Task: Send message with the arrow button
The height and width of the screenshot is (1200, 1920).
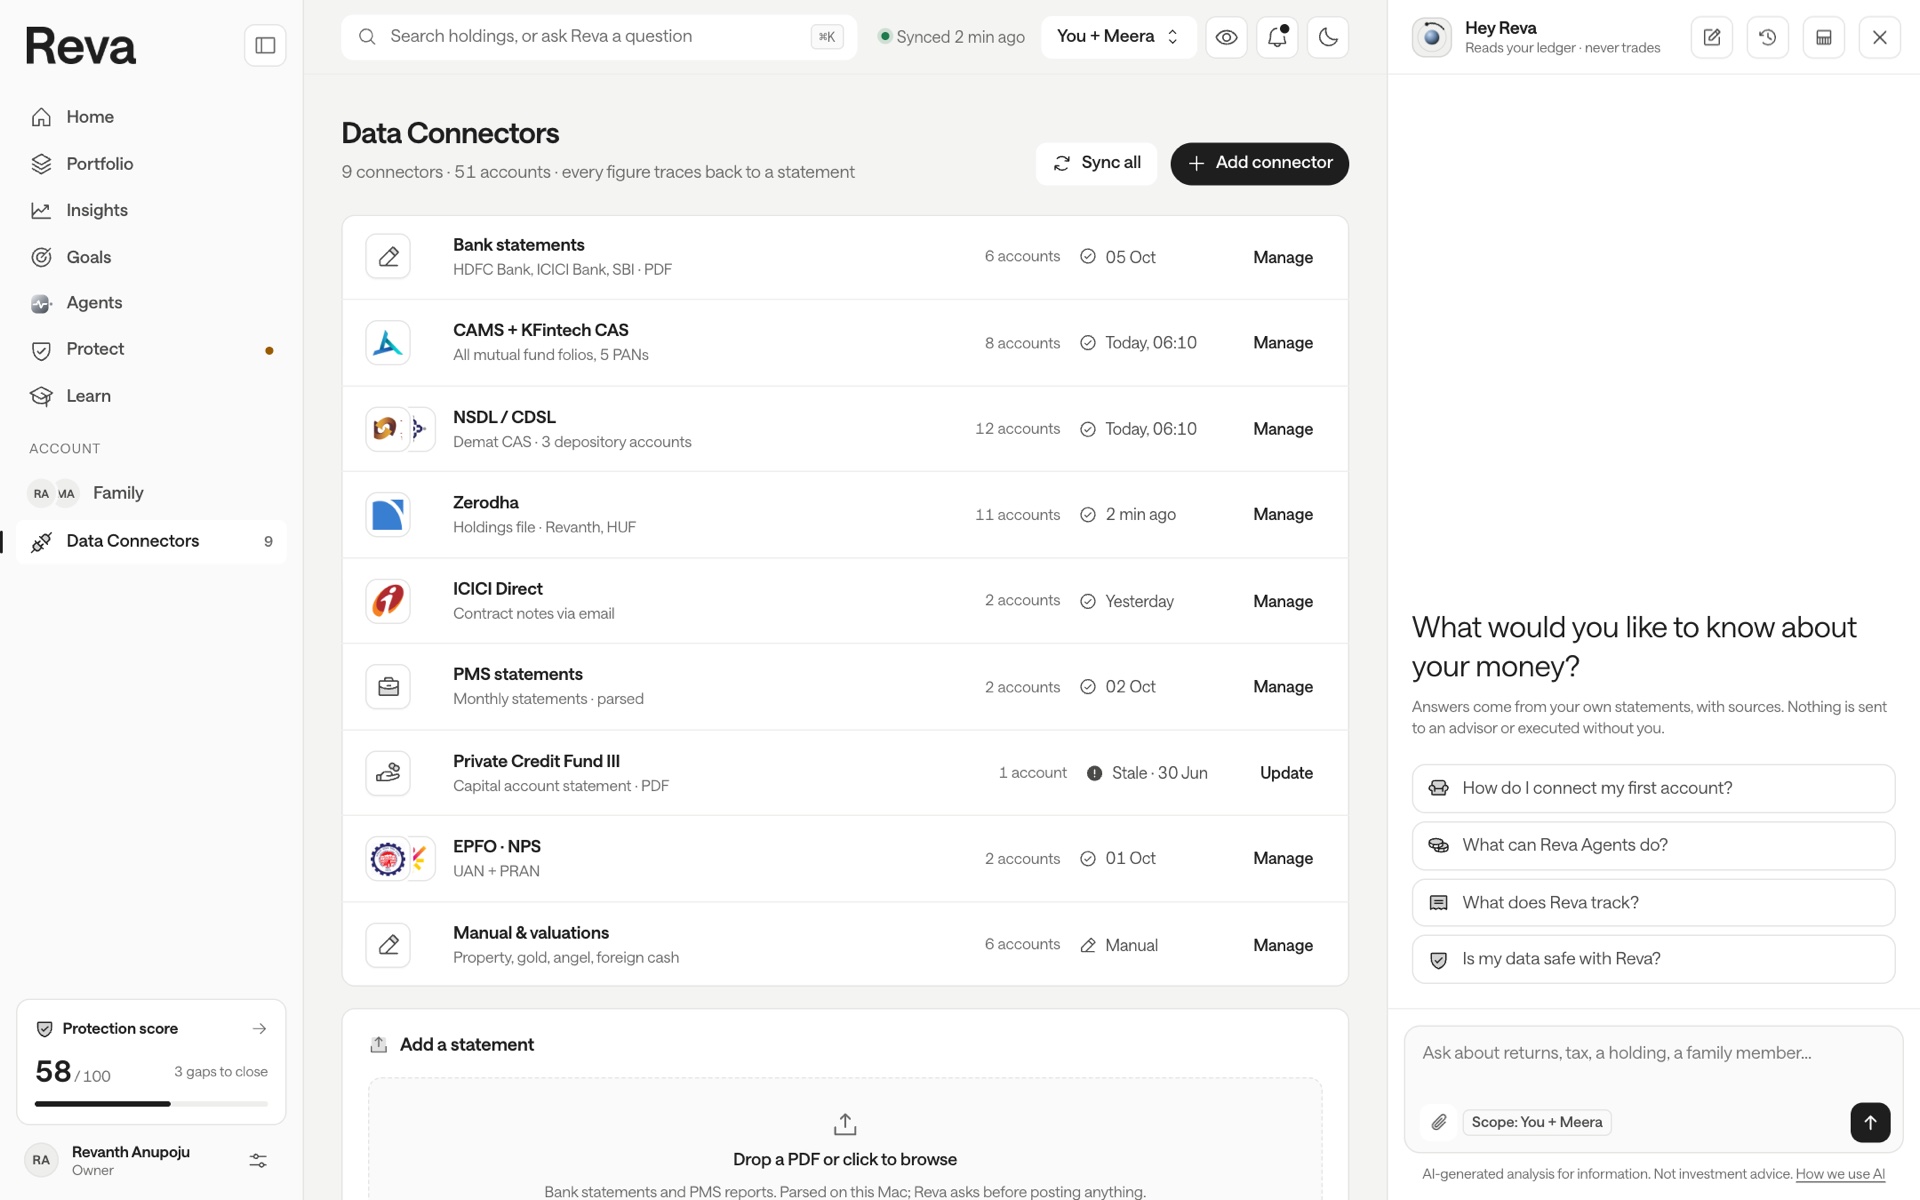Action: coord(1870,1122)
